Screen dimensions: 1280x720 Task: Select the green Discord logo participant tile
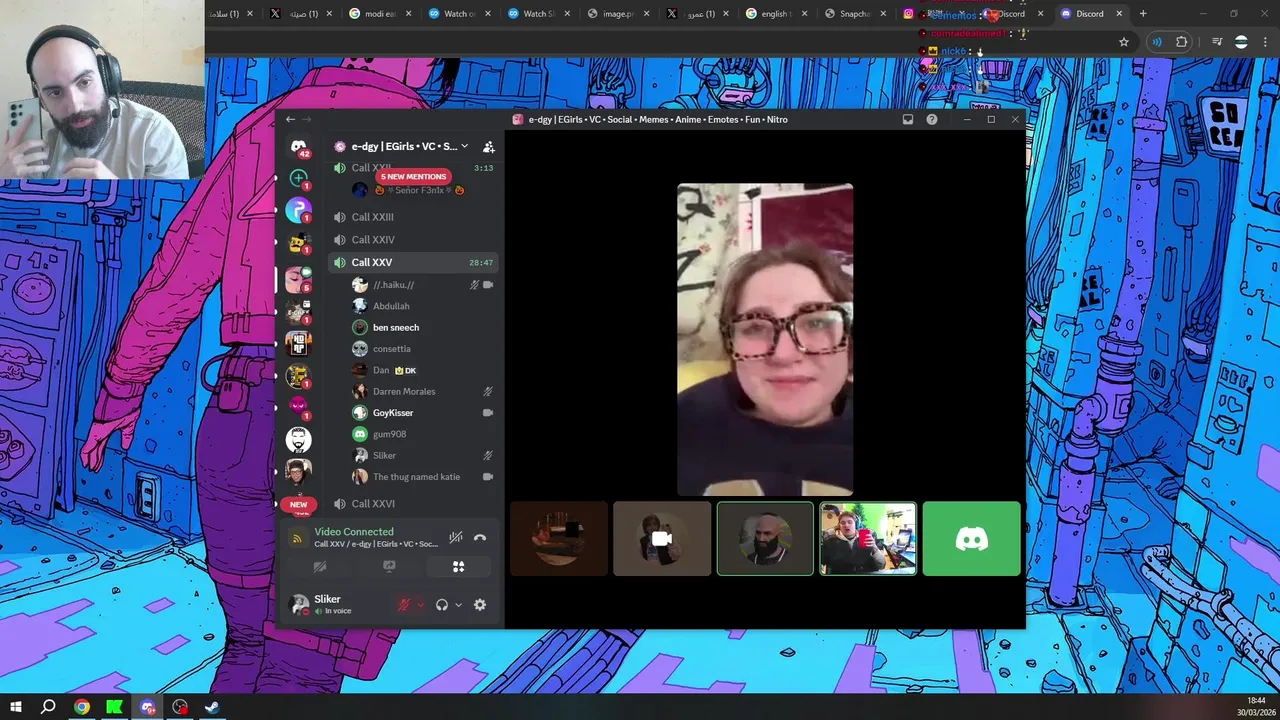(972, 539)
